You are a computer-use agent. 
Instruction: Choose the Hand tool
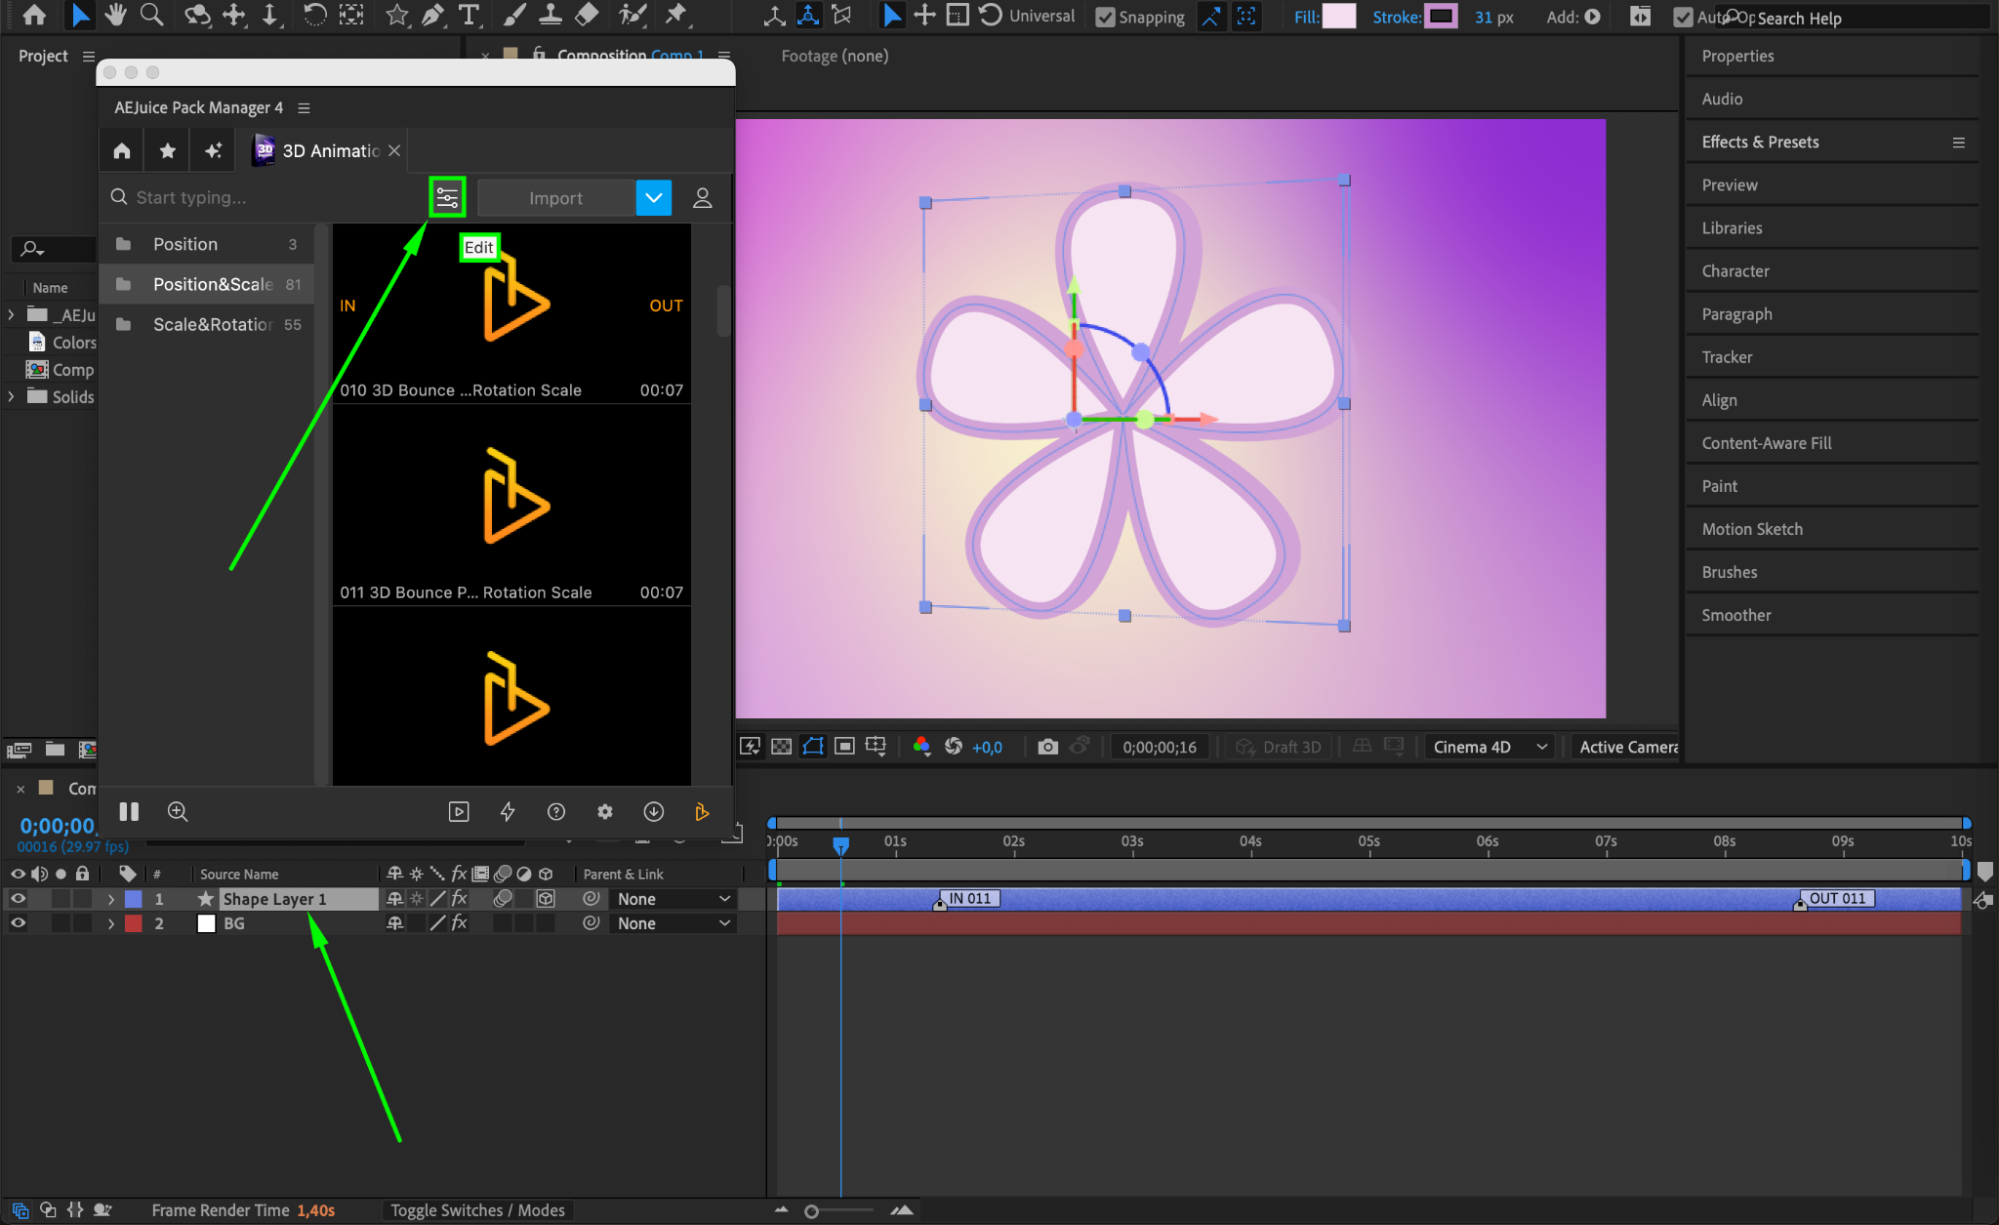pyautogui.click(x=116, y=15)
